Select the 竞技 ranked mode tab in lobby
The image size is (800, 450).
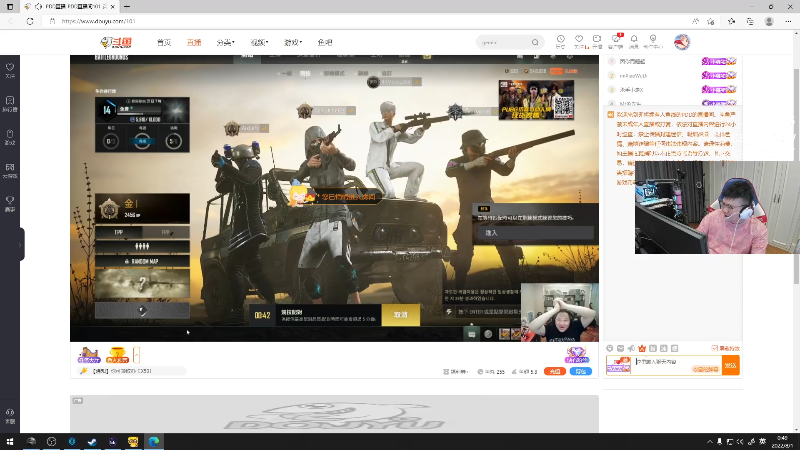point(305,73)
